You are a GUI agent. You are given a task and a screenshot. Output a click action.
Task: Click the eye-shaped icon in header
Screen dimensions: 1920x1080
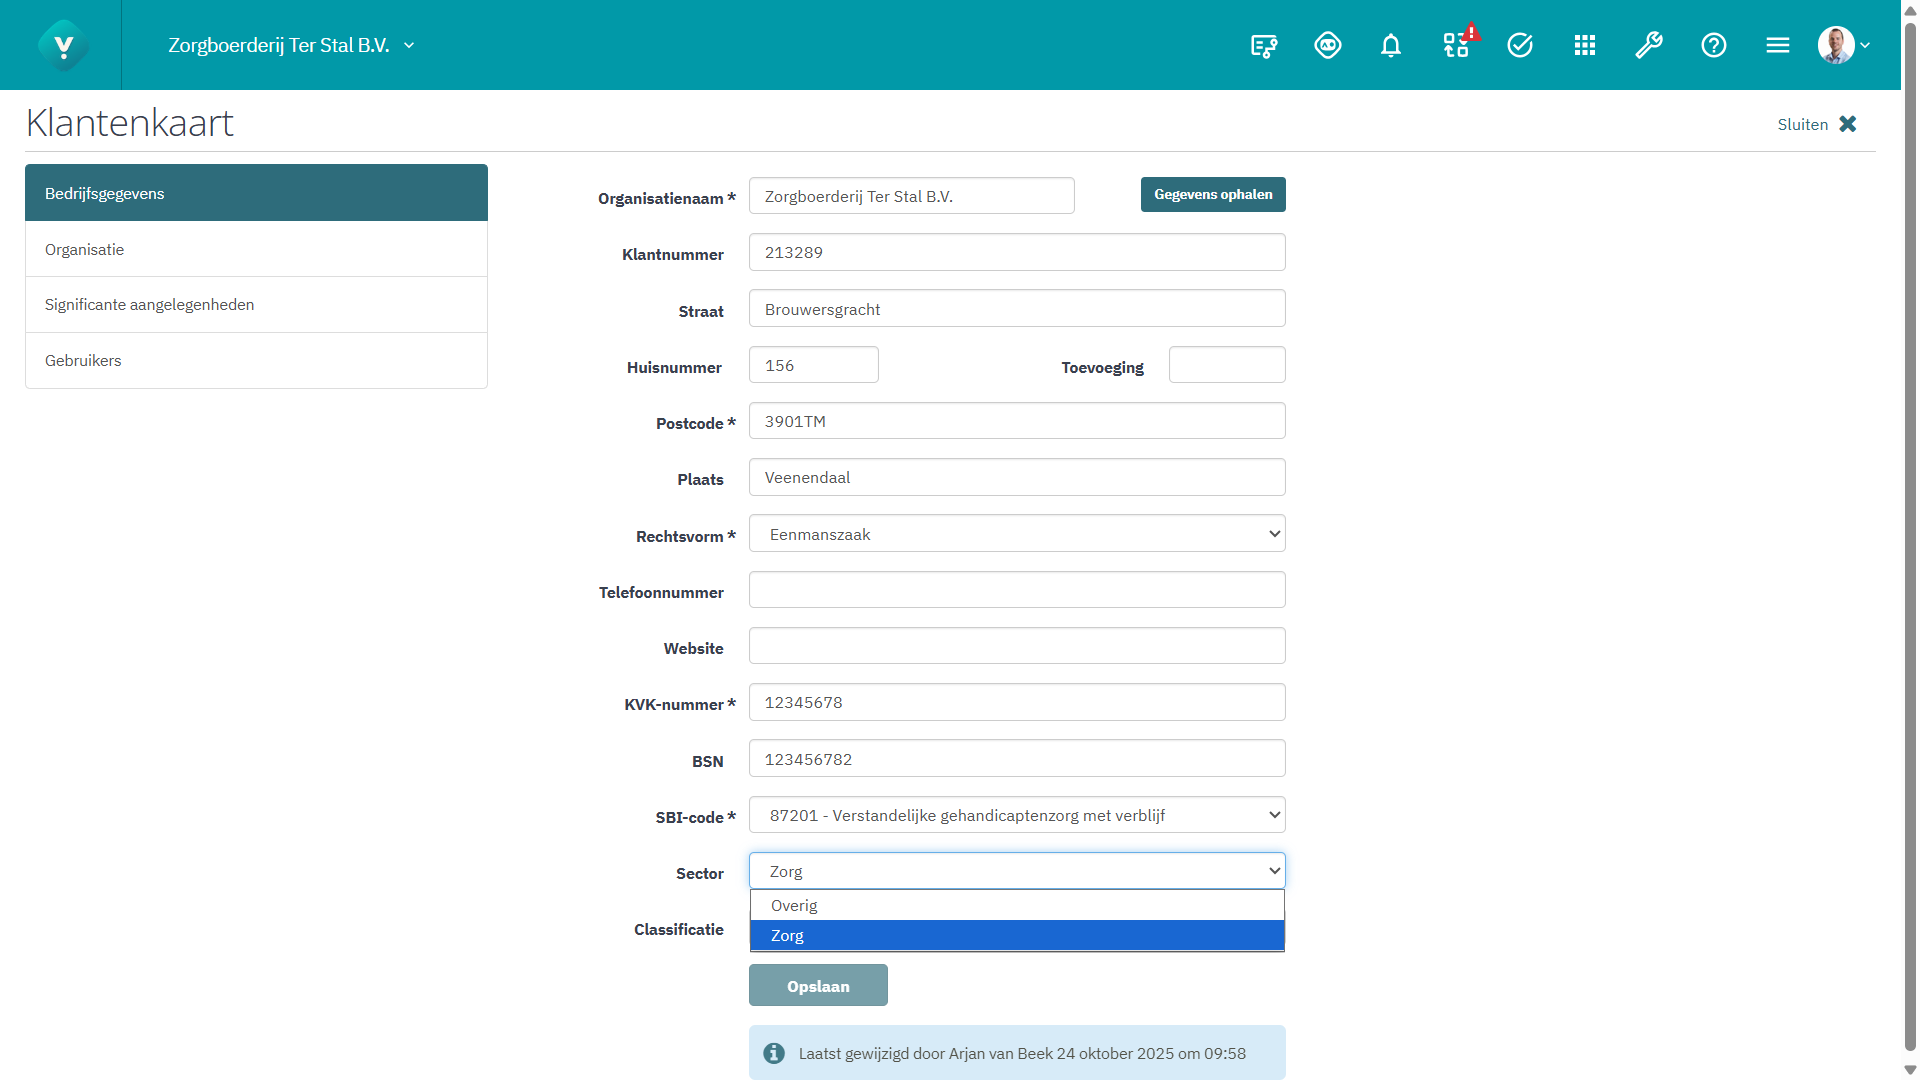coord(1327,45)
